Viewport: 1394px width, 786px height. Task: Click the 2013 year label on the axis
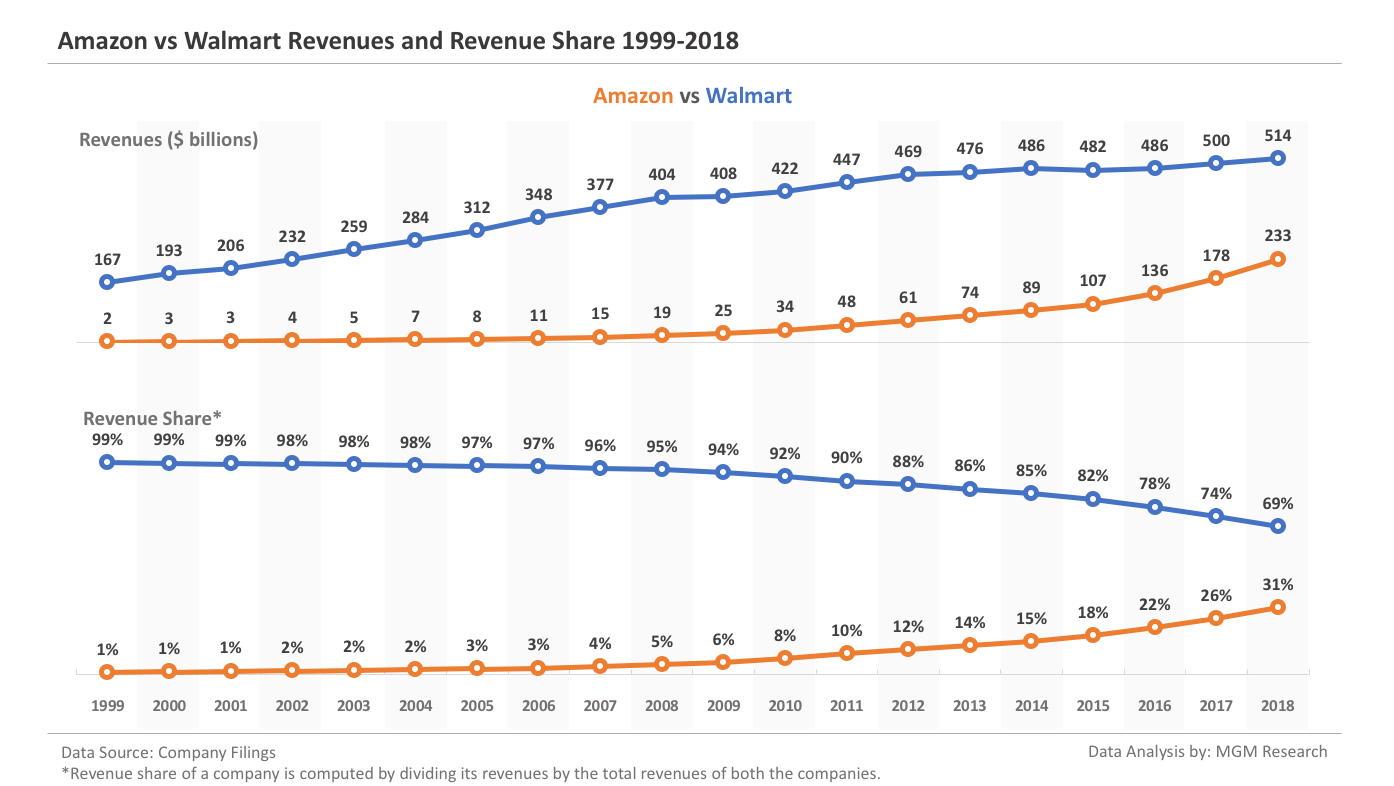click(x=970, y=705)
